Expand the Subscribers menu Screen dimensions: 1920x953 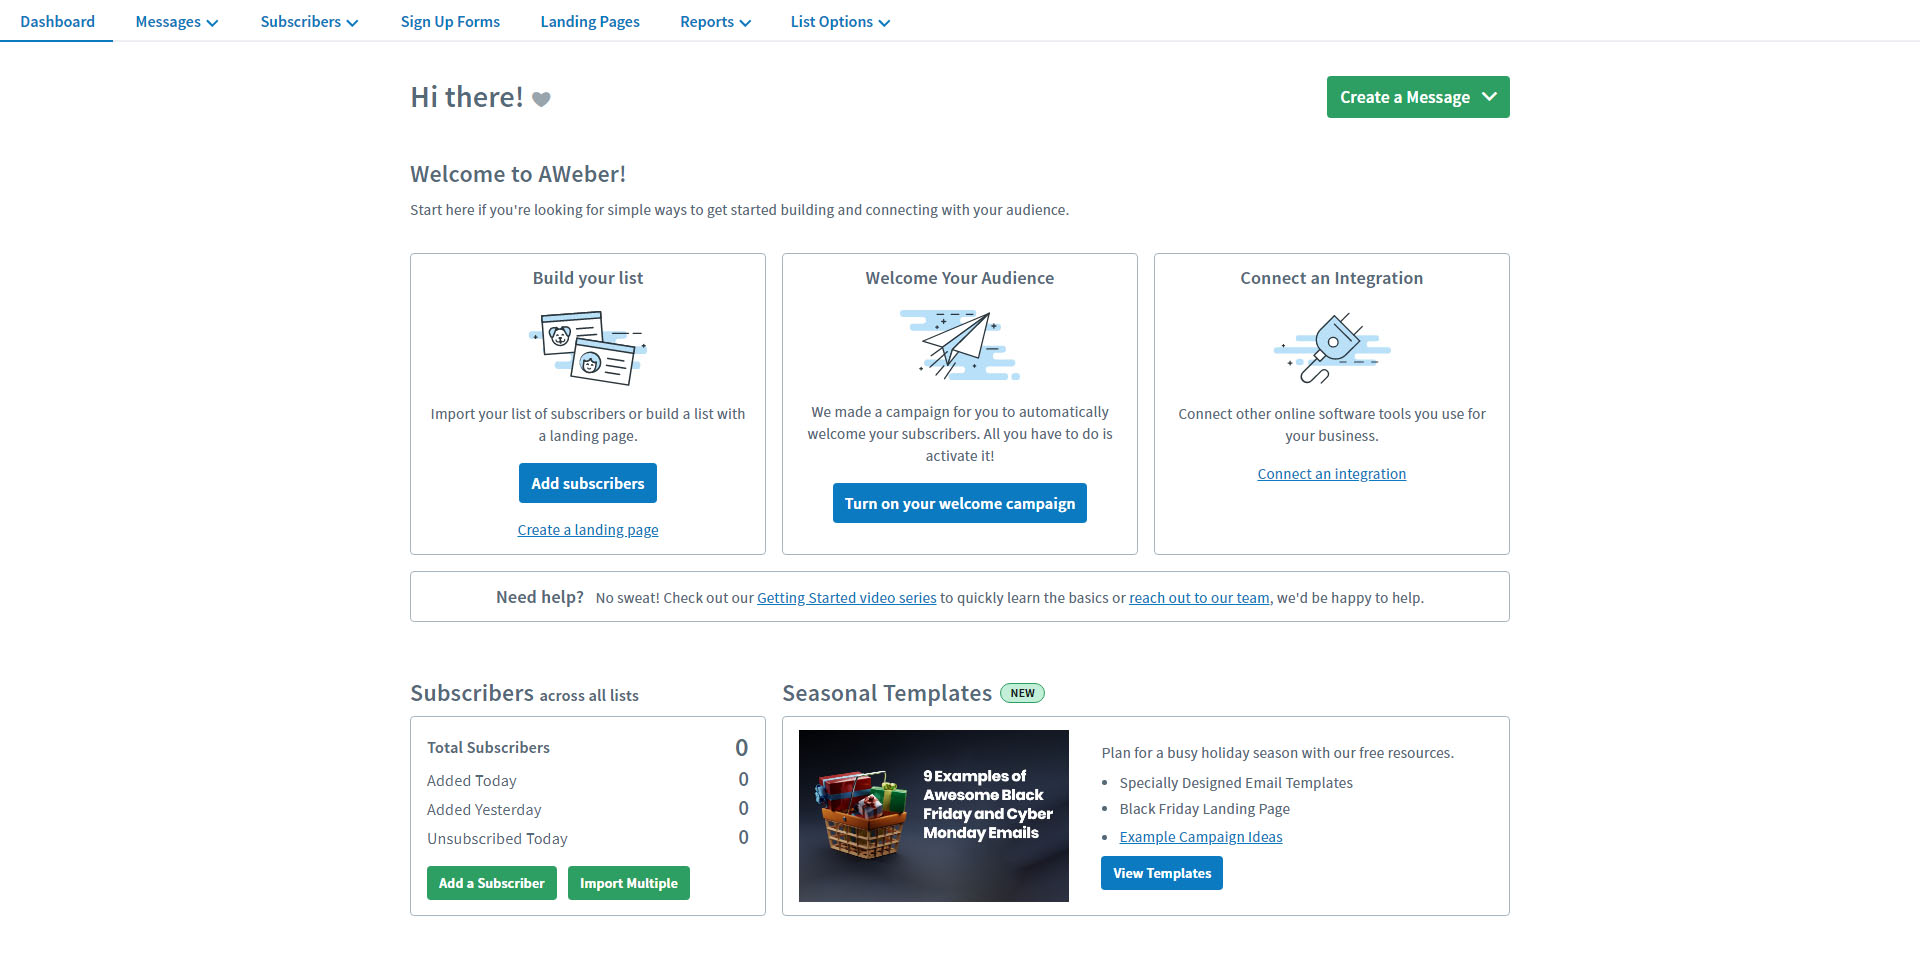309,22
